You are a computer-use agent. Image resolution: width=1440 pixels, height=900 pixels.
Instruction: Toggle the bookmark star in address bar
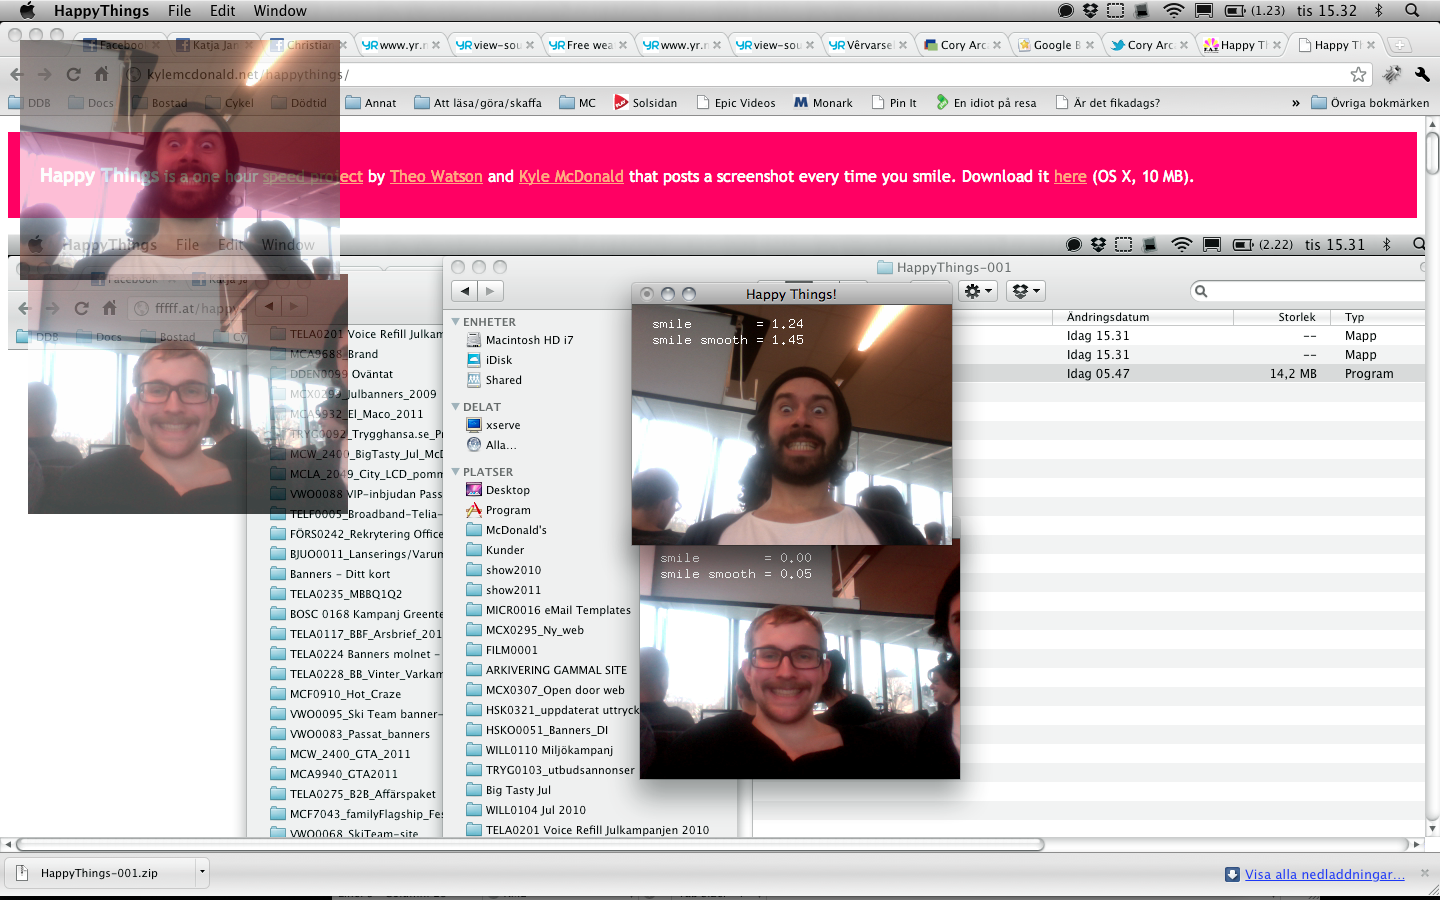1358,74
